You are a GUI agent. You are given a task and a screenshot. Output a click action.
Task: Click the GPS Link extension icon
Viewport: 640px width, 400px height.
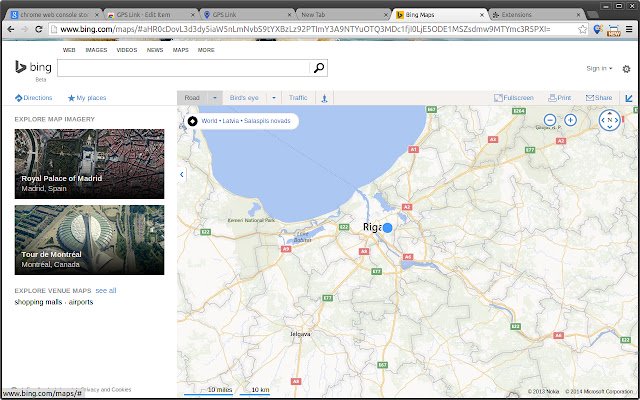pos(598,29)
